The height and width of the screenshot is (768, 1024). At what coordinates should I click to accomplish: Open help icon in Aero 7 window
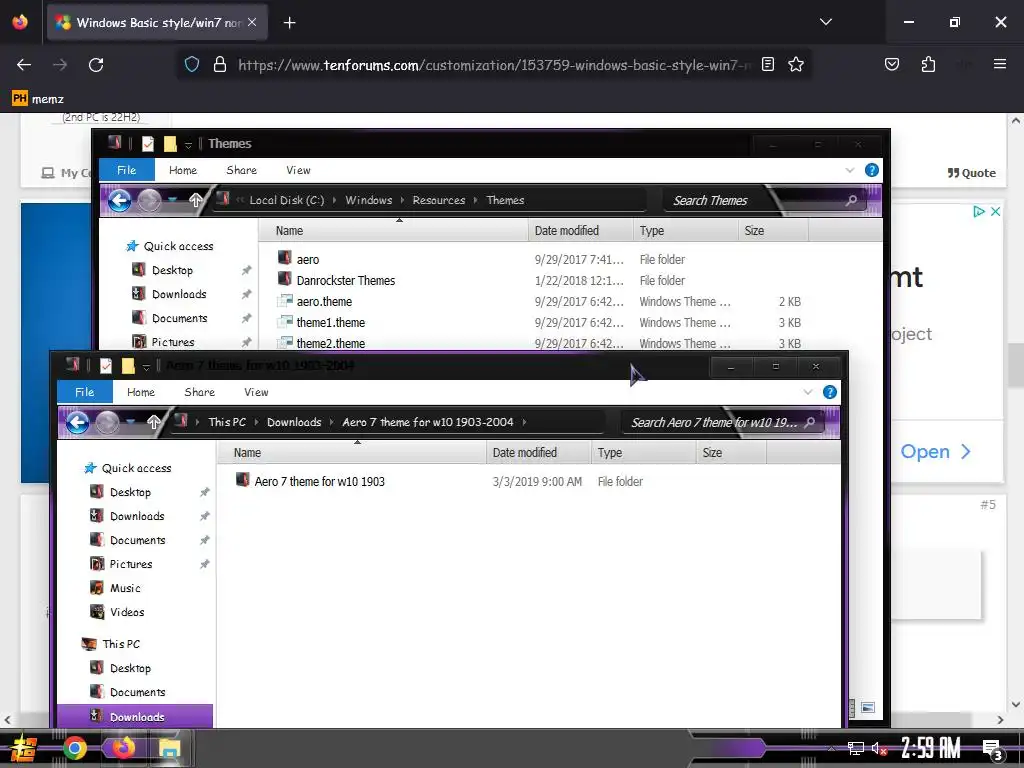pos(830,392)
